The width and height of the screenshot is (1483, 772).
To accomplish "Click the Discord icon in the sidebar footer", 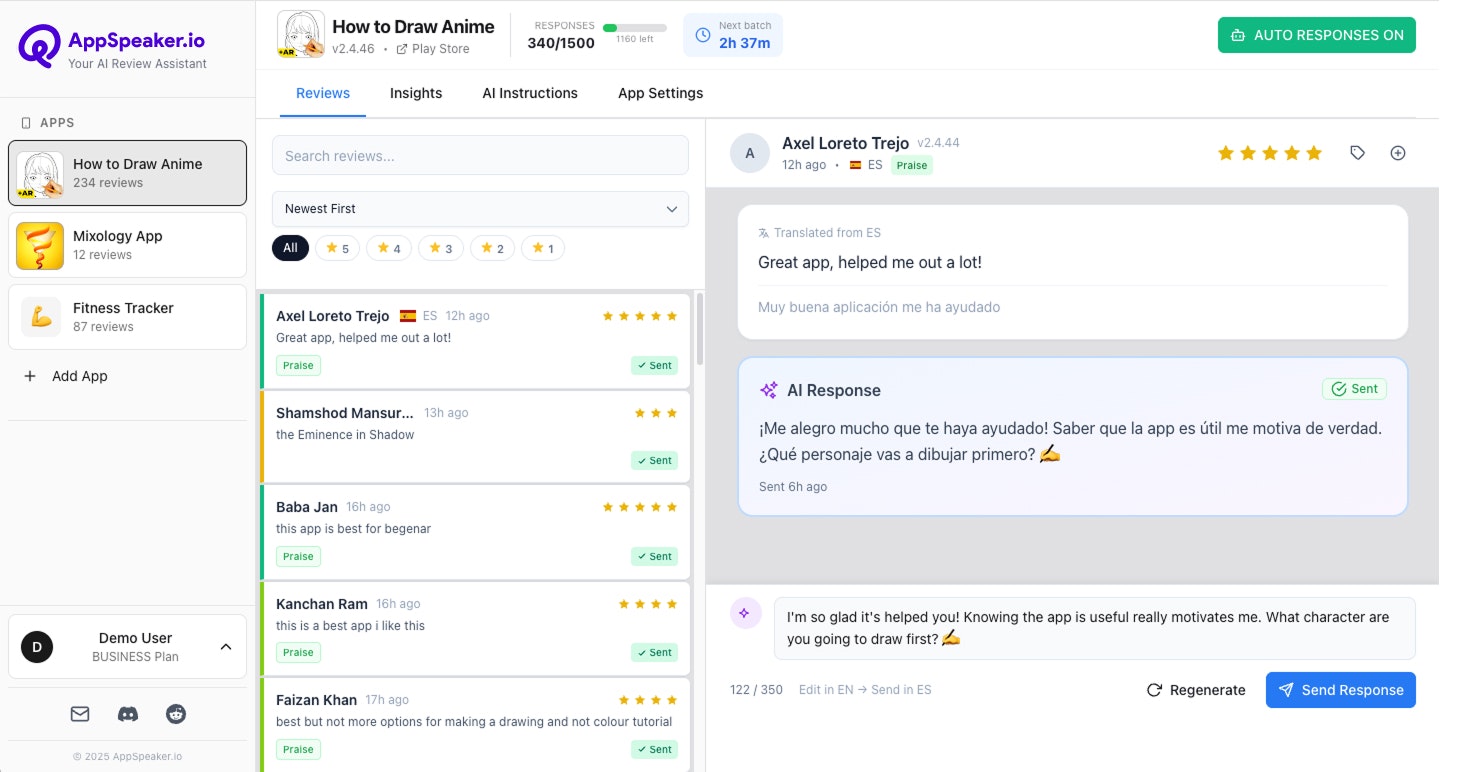I will pos(127,713).
